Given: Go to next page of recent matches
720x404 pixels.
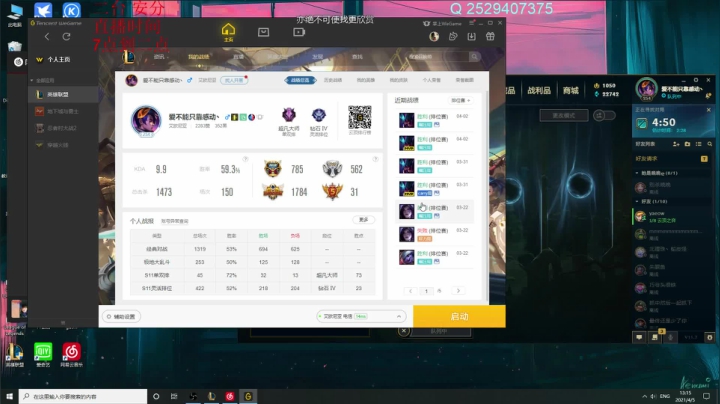Looking at the screenshot, I should click(458, 291).
